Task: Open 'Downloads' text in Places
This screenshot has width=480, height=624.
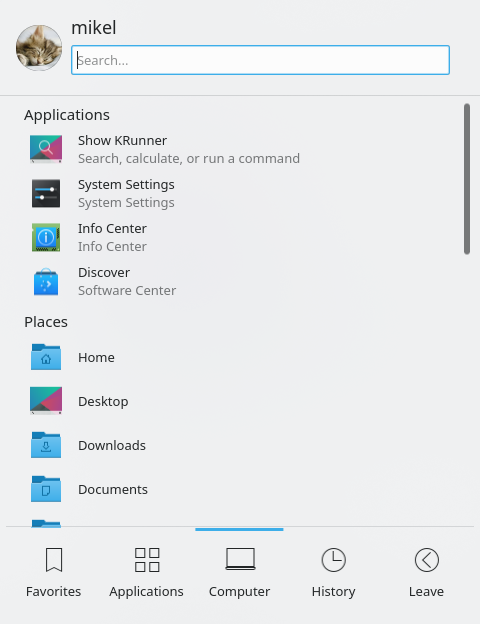Action: click(x=112, y=445)
